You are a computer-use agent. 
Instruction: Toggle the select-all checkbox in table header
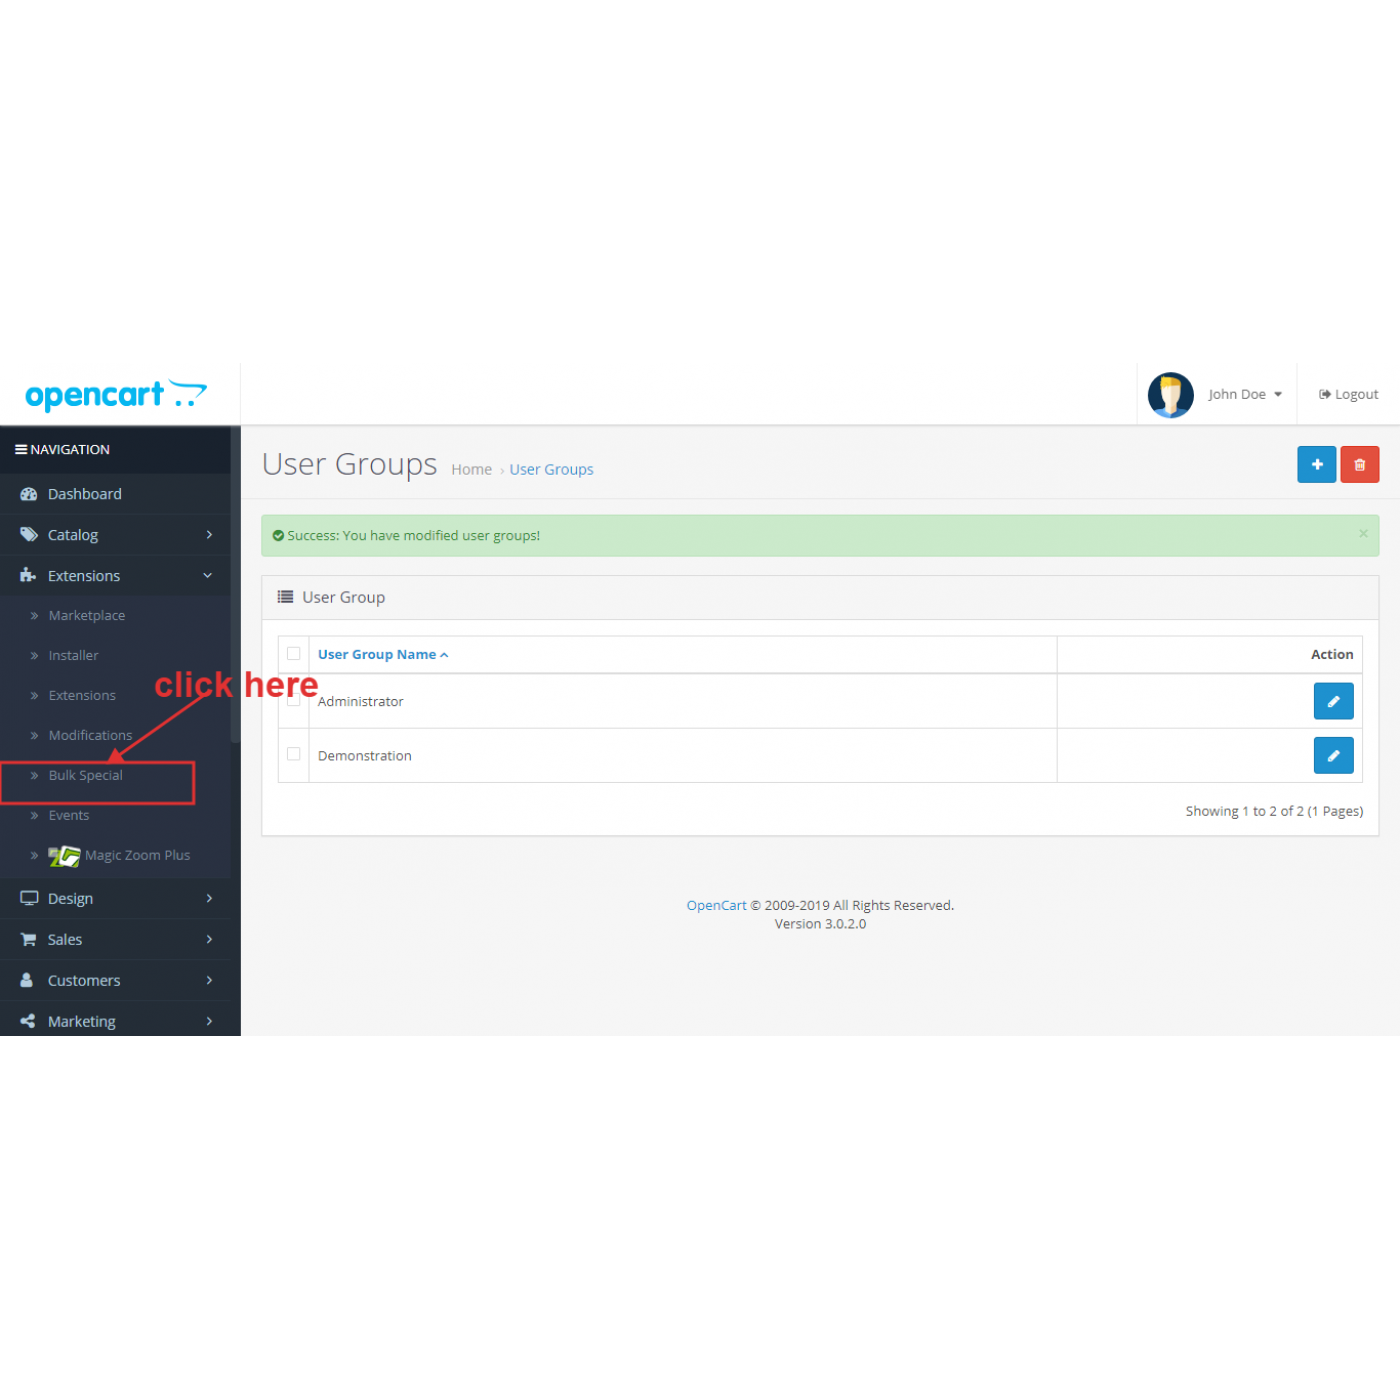coord(294,654)
